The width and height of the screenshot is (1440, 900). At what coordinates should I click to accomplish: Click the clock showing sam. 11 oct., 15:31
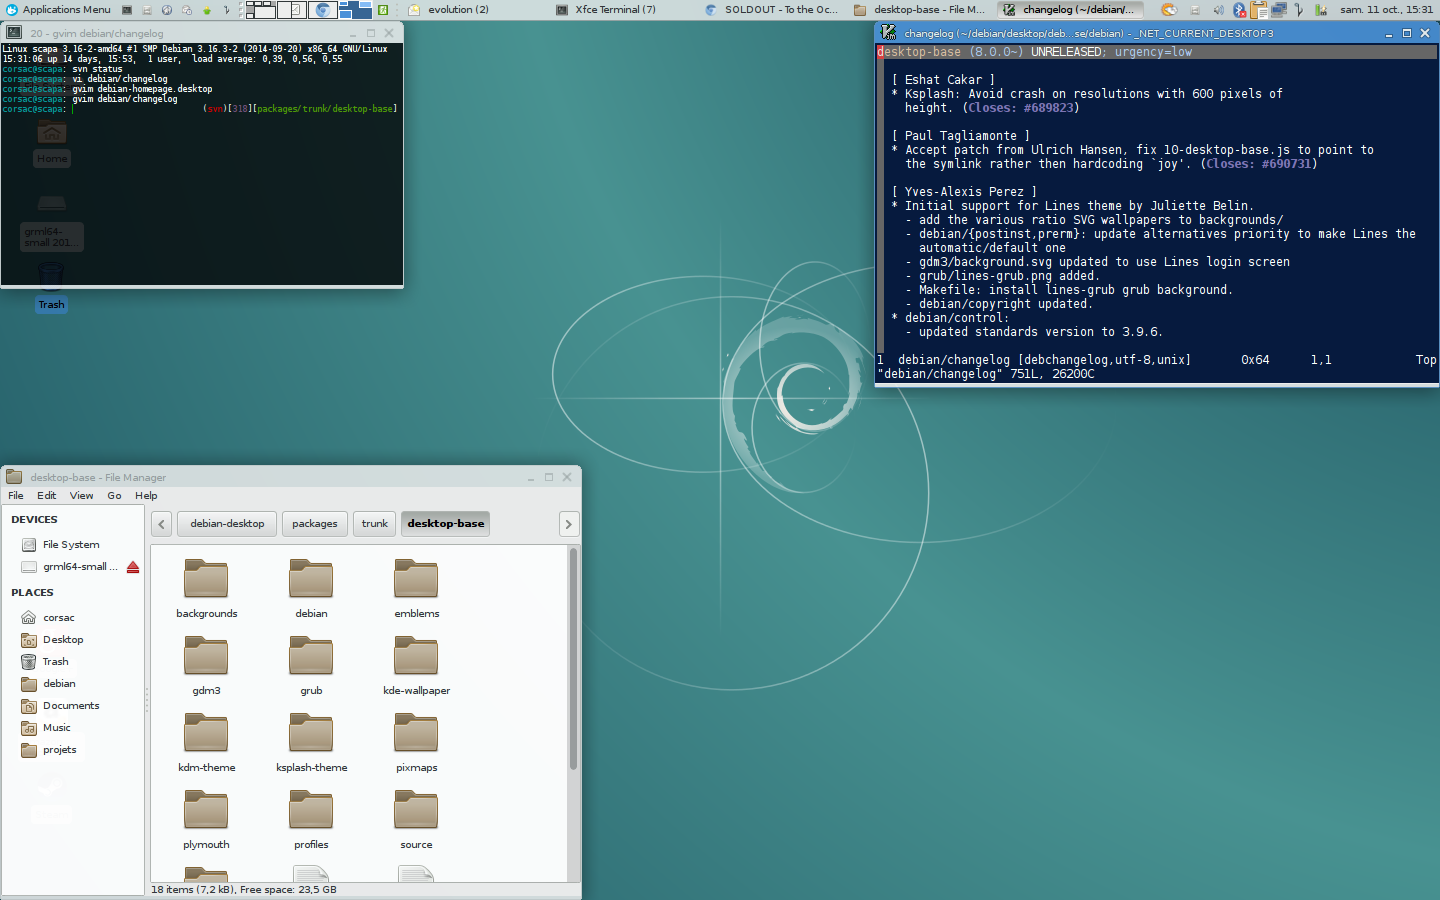[x=1386, y=9]
